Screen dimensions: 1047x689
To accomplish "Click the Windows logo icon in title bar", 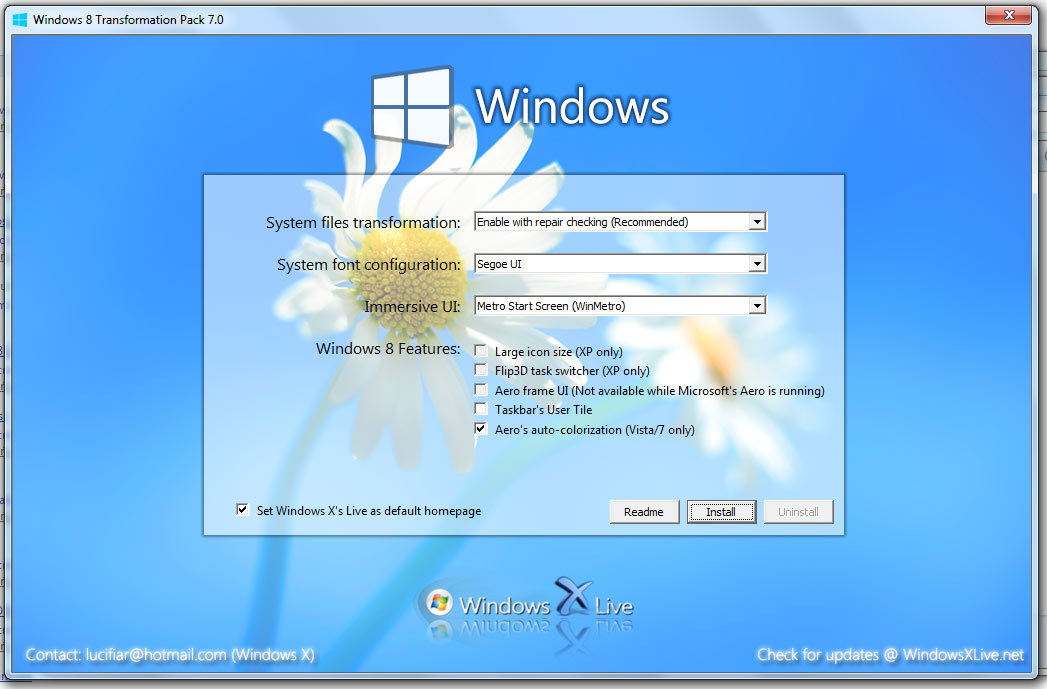I will pyautogui.click(x=20, y=20).
